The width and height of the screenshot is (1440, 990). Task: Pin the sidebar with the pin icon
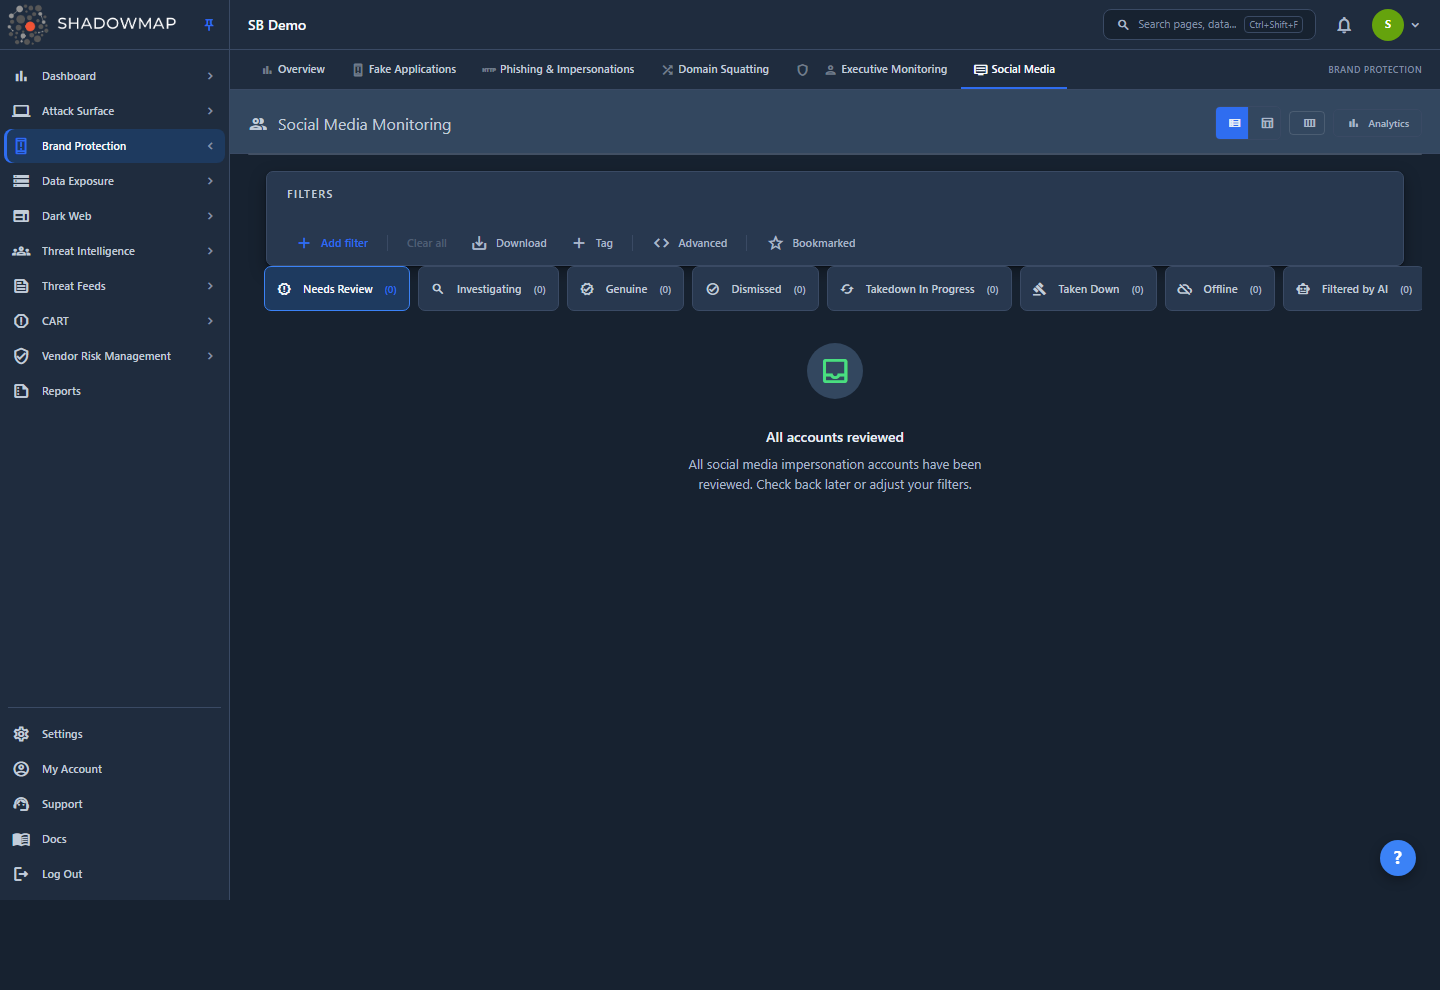click(x=209, y=25)
